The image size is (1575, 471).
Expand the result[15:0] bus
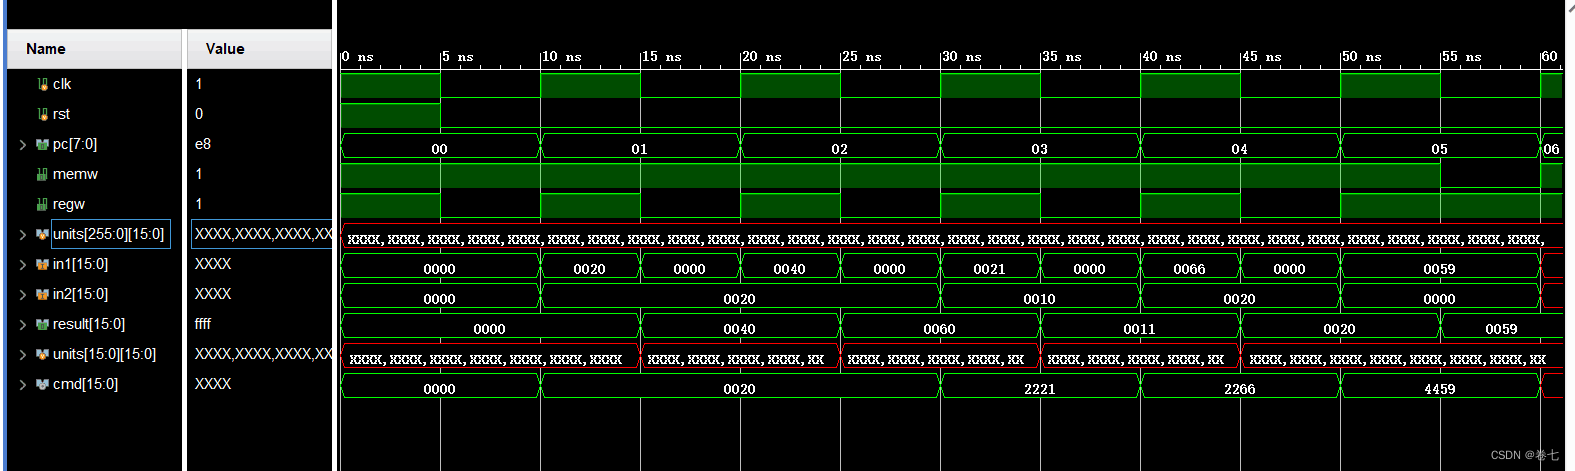pyautogui.click(x=23, y=324)
